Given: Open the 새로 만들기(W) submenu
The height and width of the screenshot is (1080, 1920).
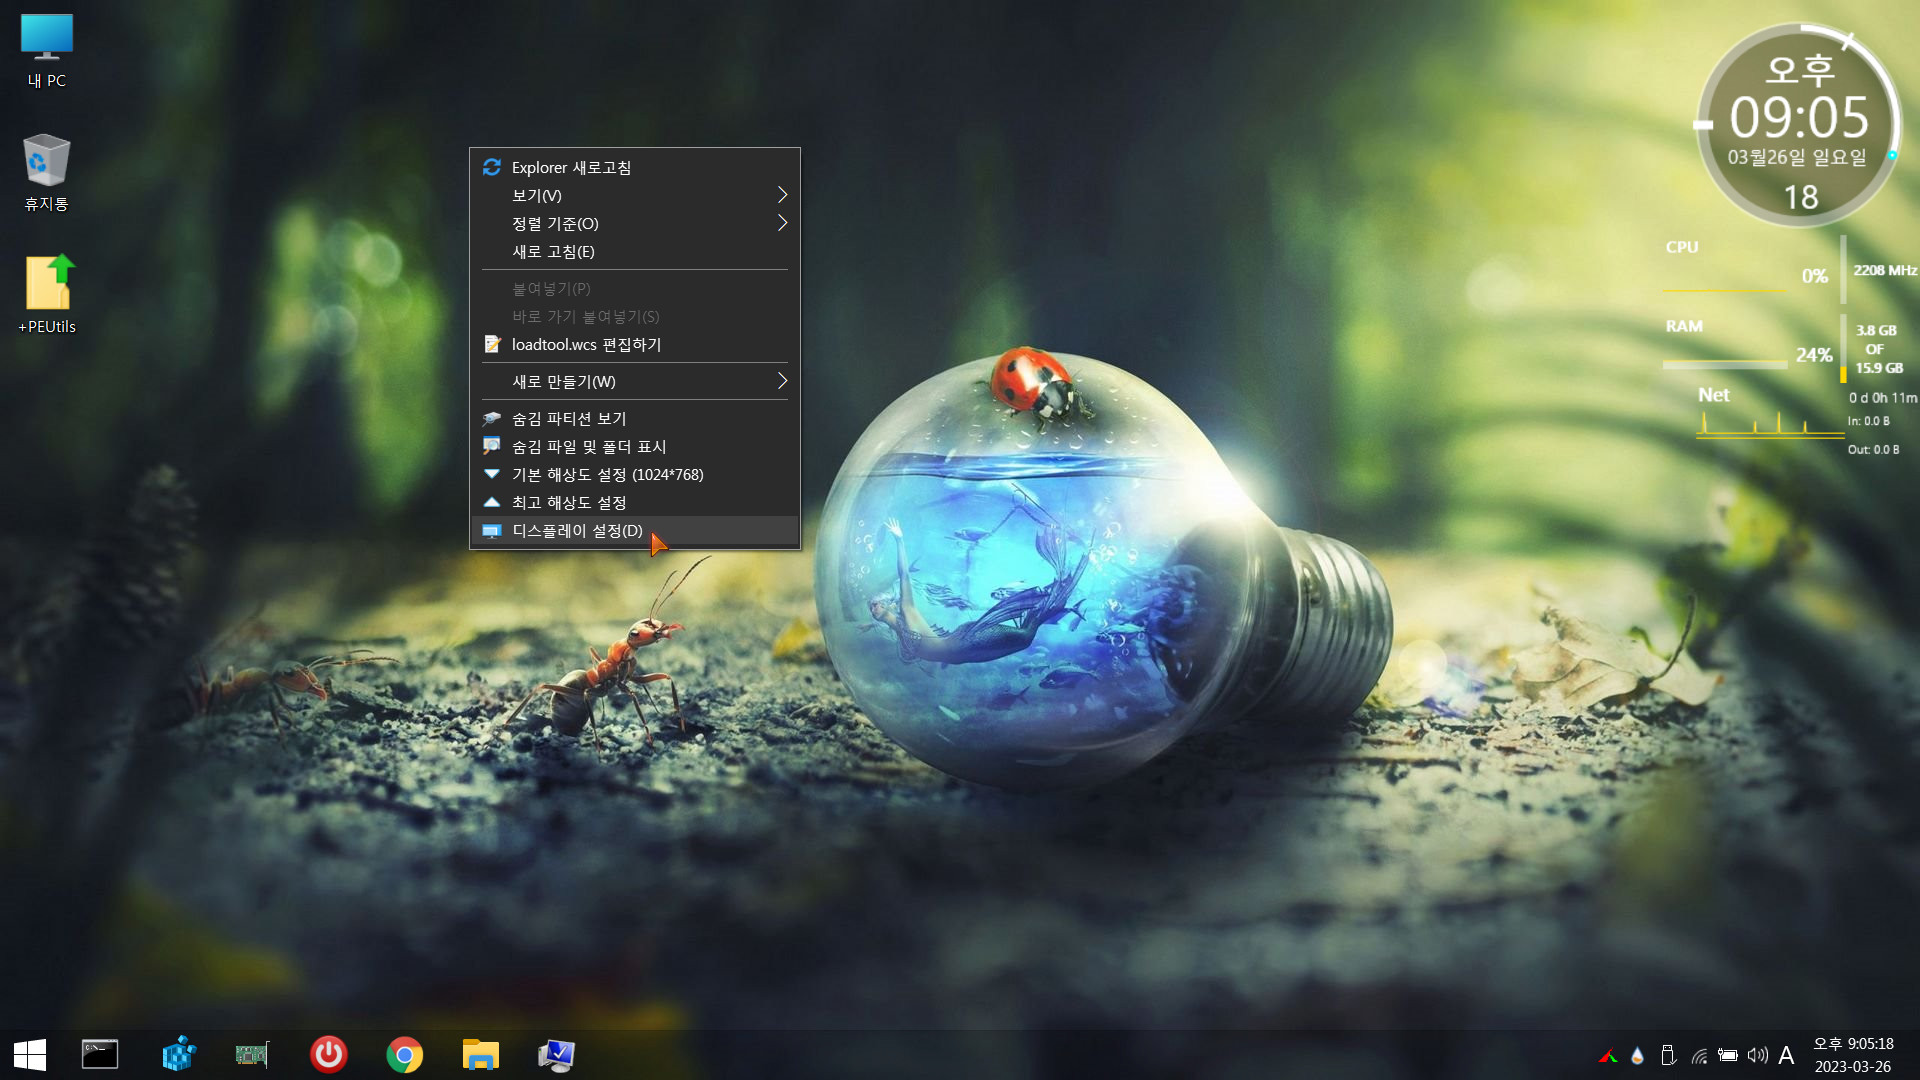Looking at the screenshot, I should (634, 381).
